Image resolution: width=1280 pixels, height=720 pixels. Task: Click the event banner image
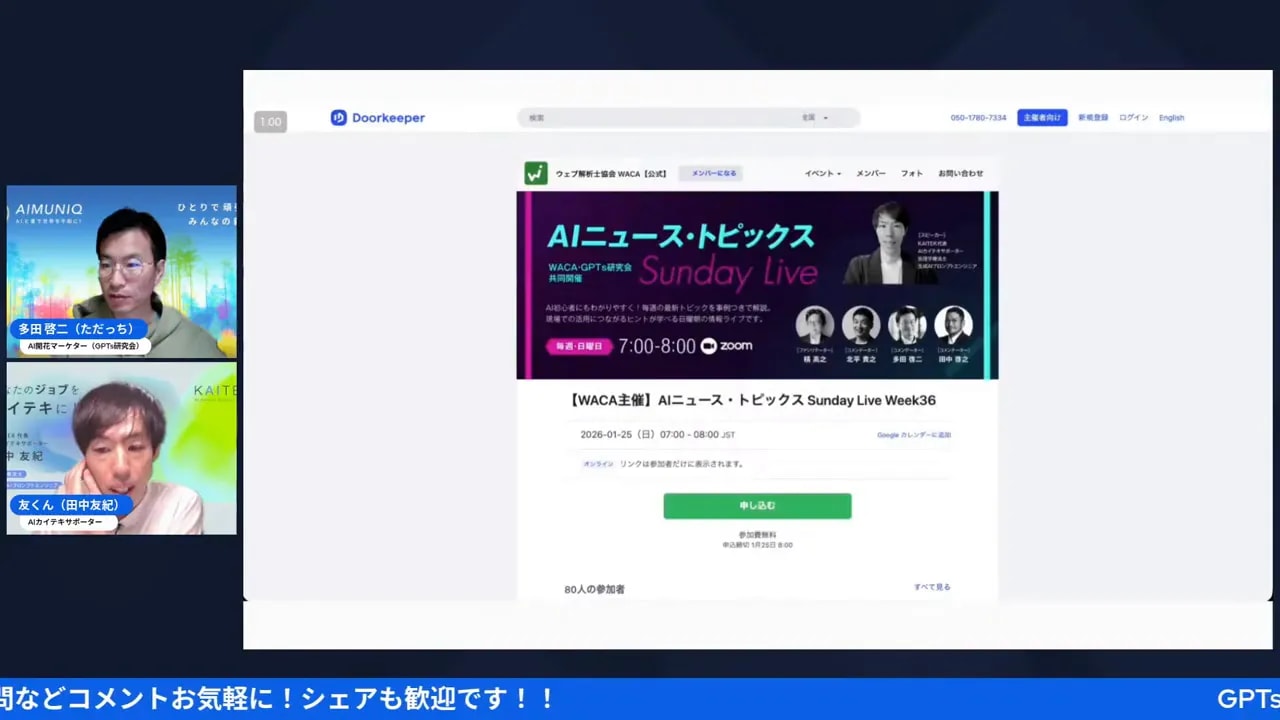[757, 285]
